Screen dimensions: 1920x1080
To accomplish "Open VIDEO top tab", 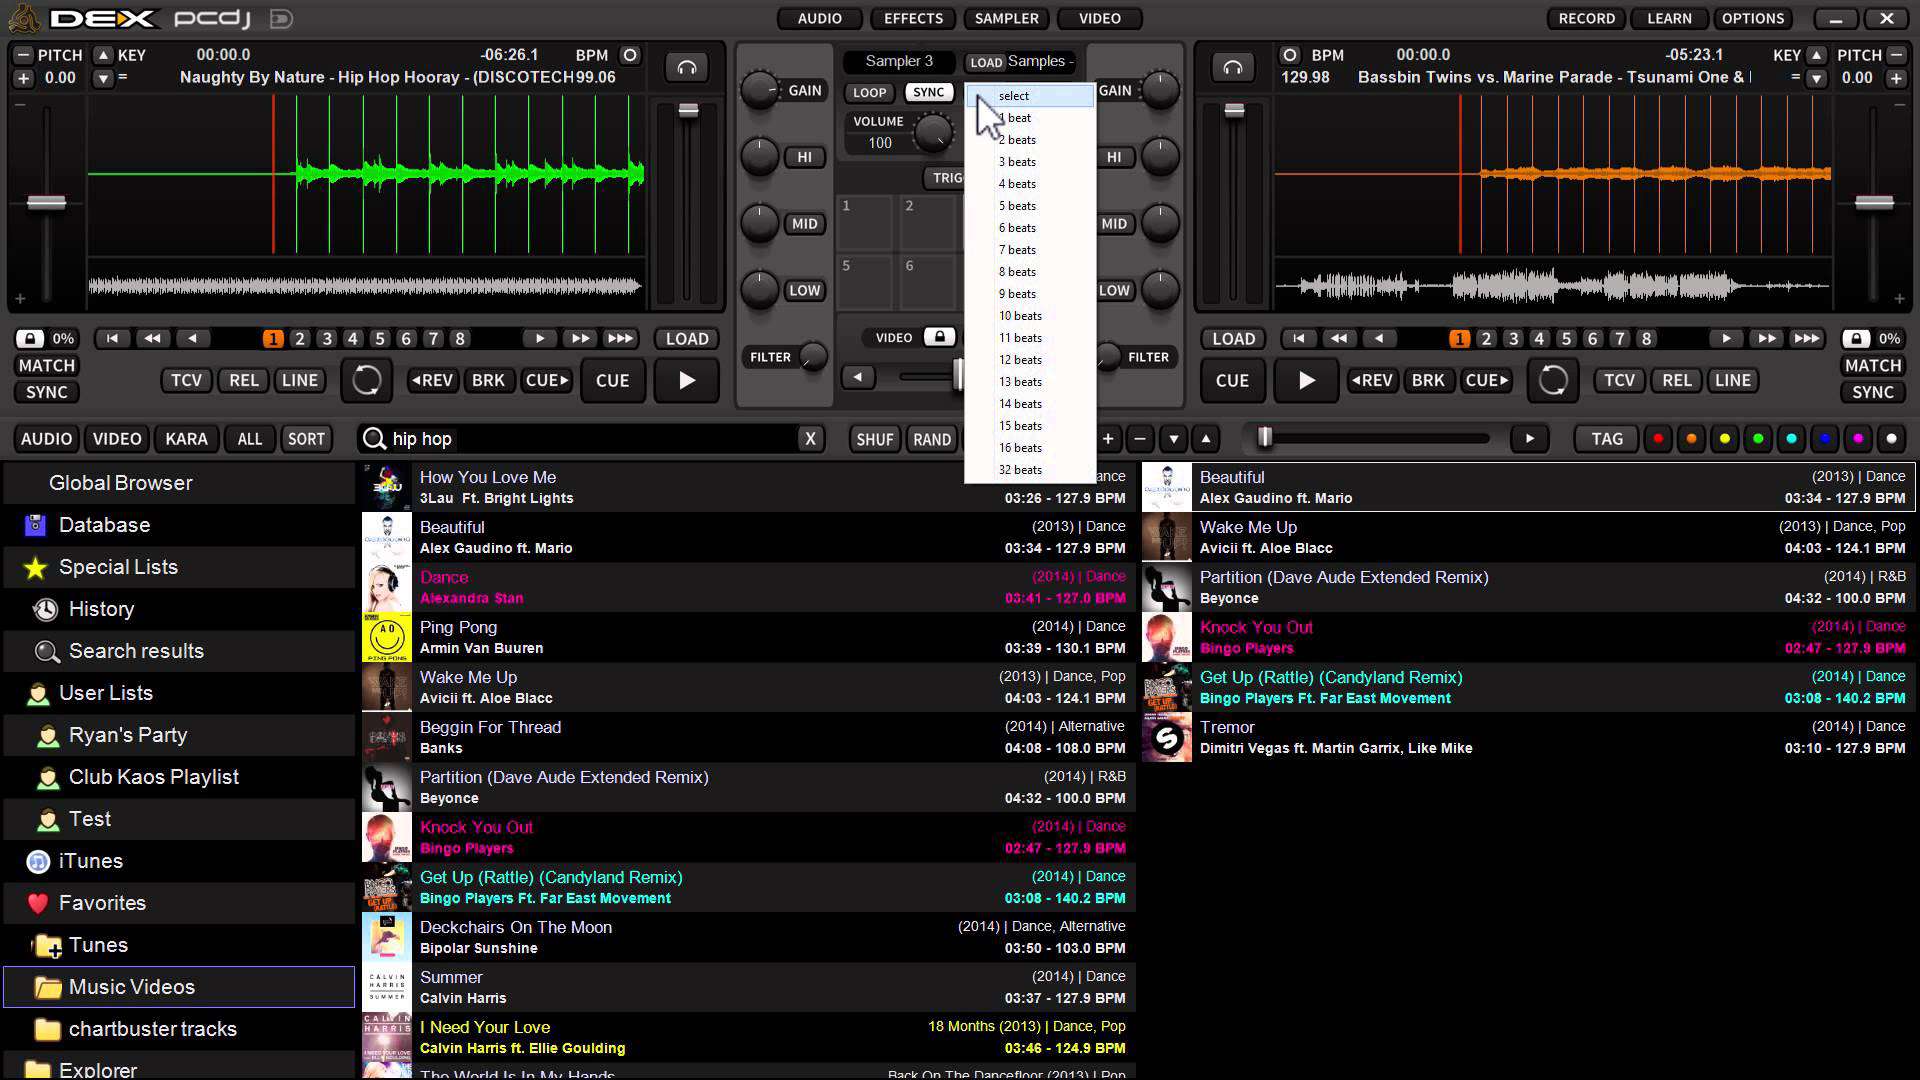I will [1100, 18].
